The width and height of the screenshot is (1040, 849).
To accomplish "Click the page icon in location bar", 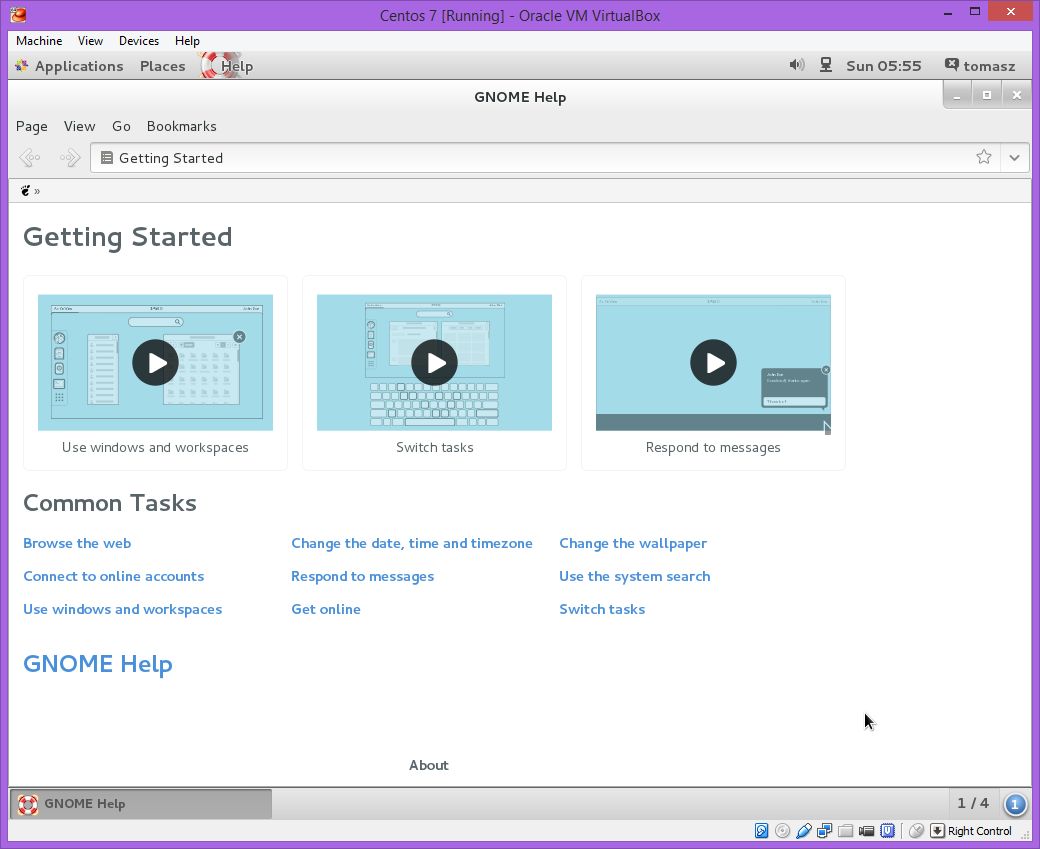I will pos(106,158).
